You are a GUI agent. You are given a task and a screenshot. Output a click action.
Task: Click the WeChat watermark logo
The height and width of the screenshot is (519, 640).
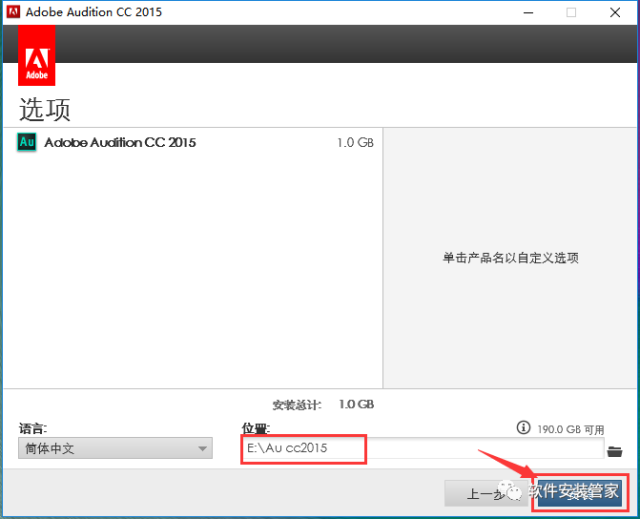click(x=515, y=491)
